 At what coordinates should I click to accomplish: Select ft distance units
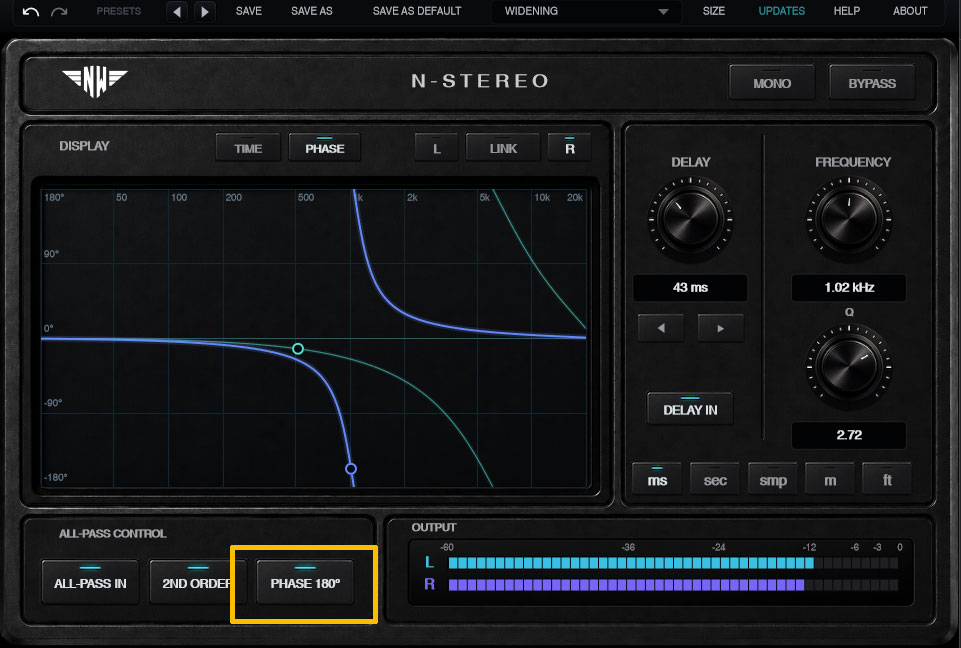[x=886, y=479]
